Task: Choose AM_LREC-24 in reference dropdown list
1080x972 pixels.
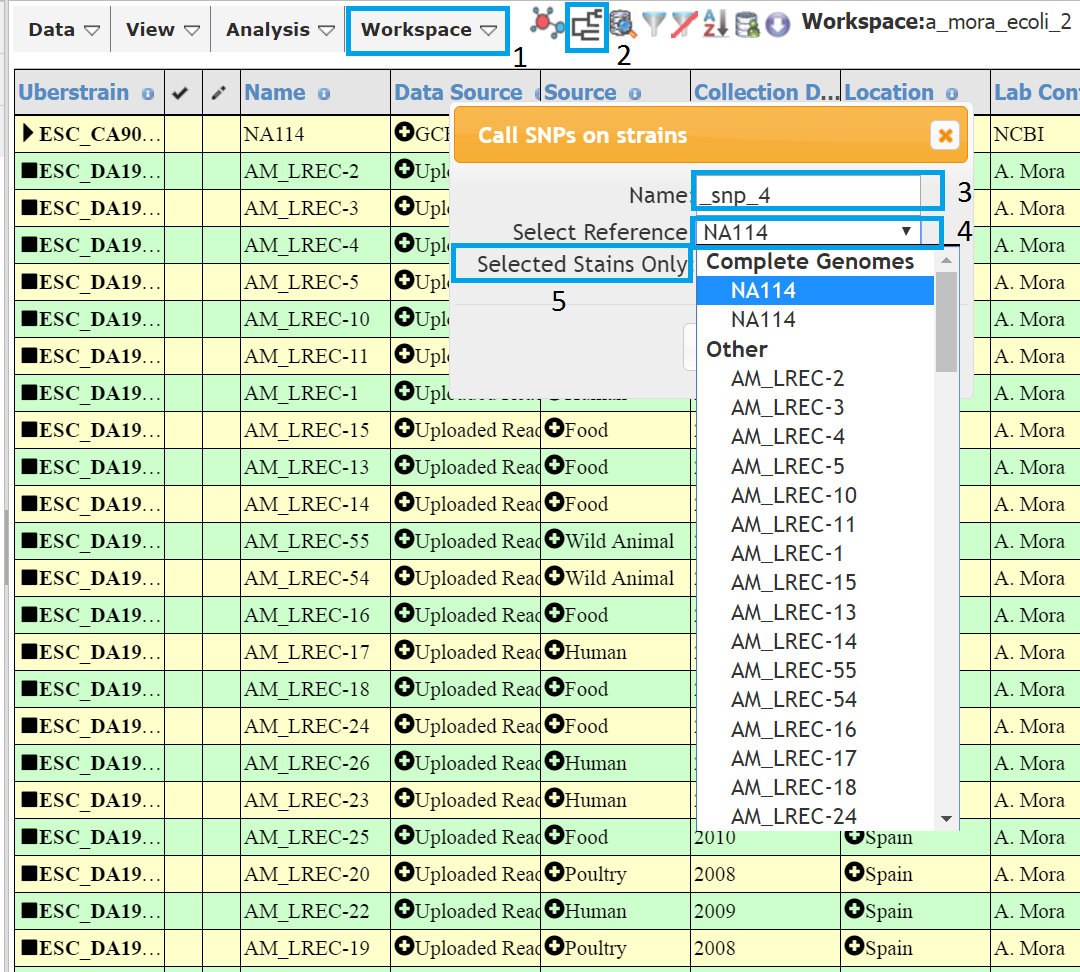Action: pos(815,816)
